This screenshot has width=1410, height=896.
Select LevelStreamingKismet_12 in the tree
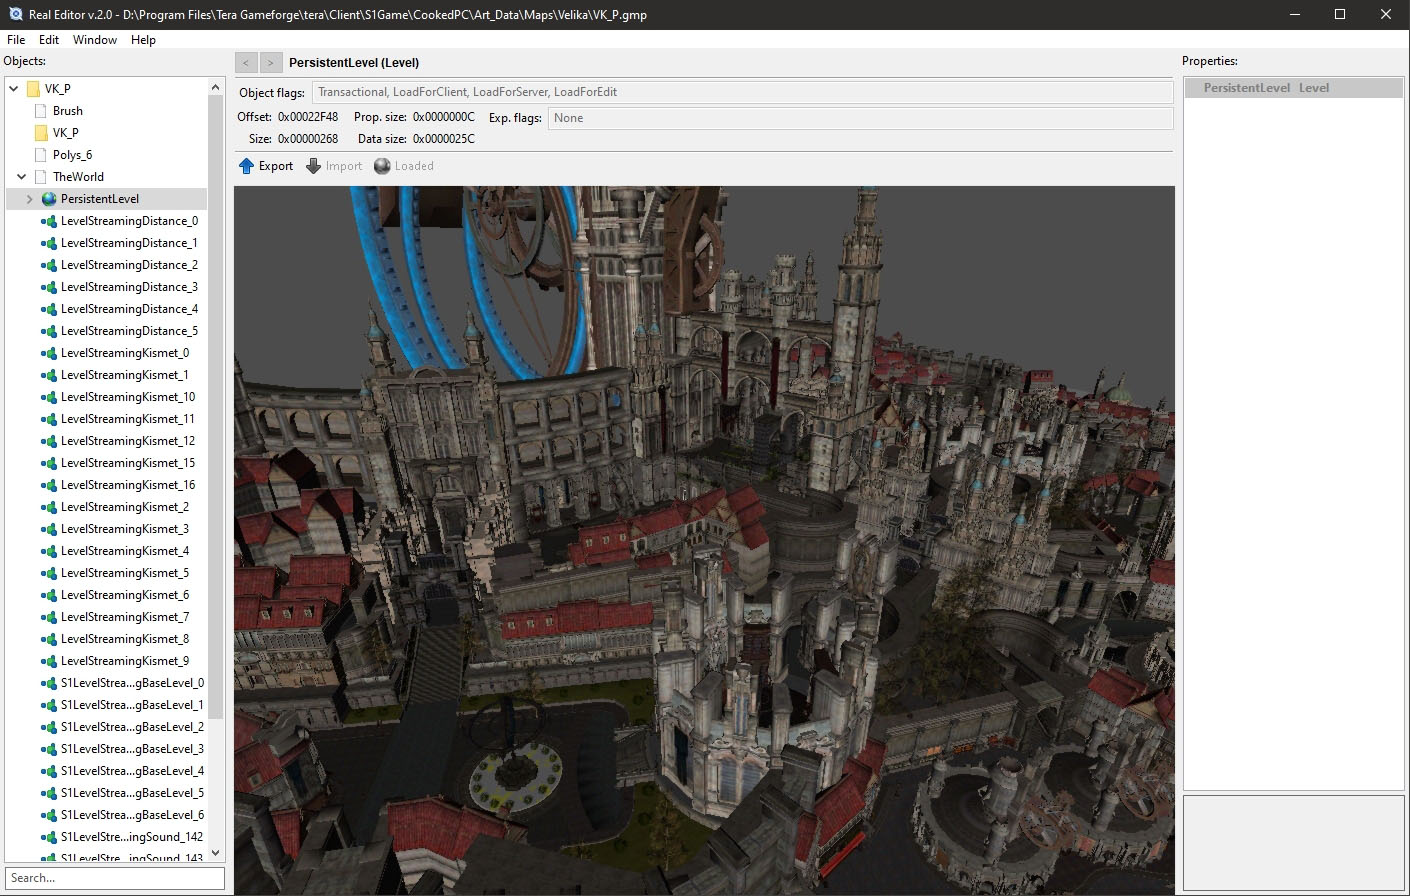coord(128,441)
